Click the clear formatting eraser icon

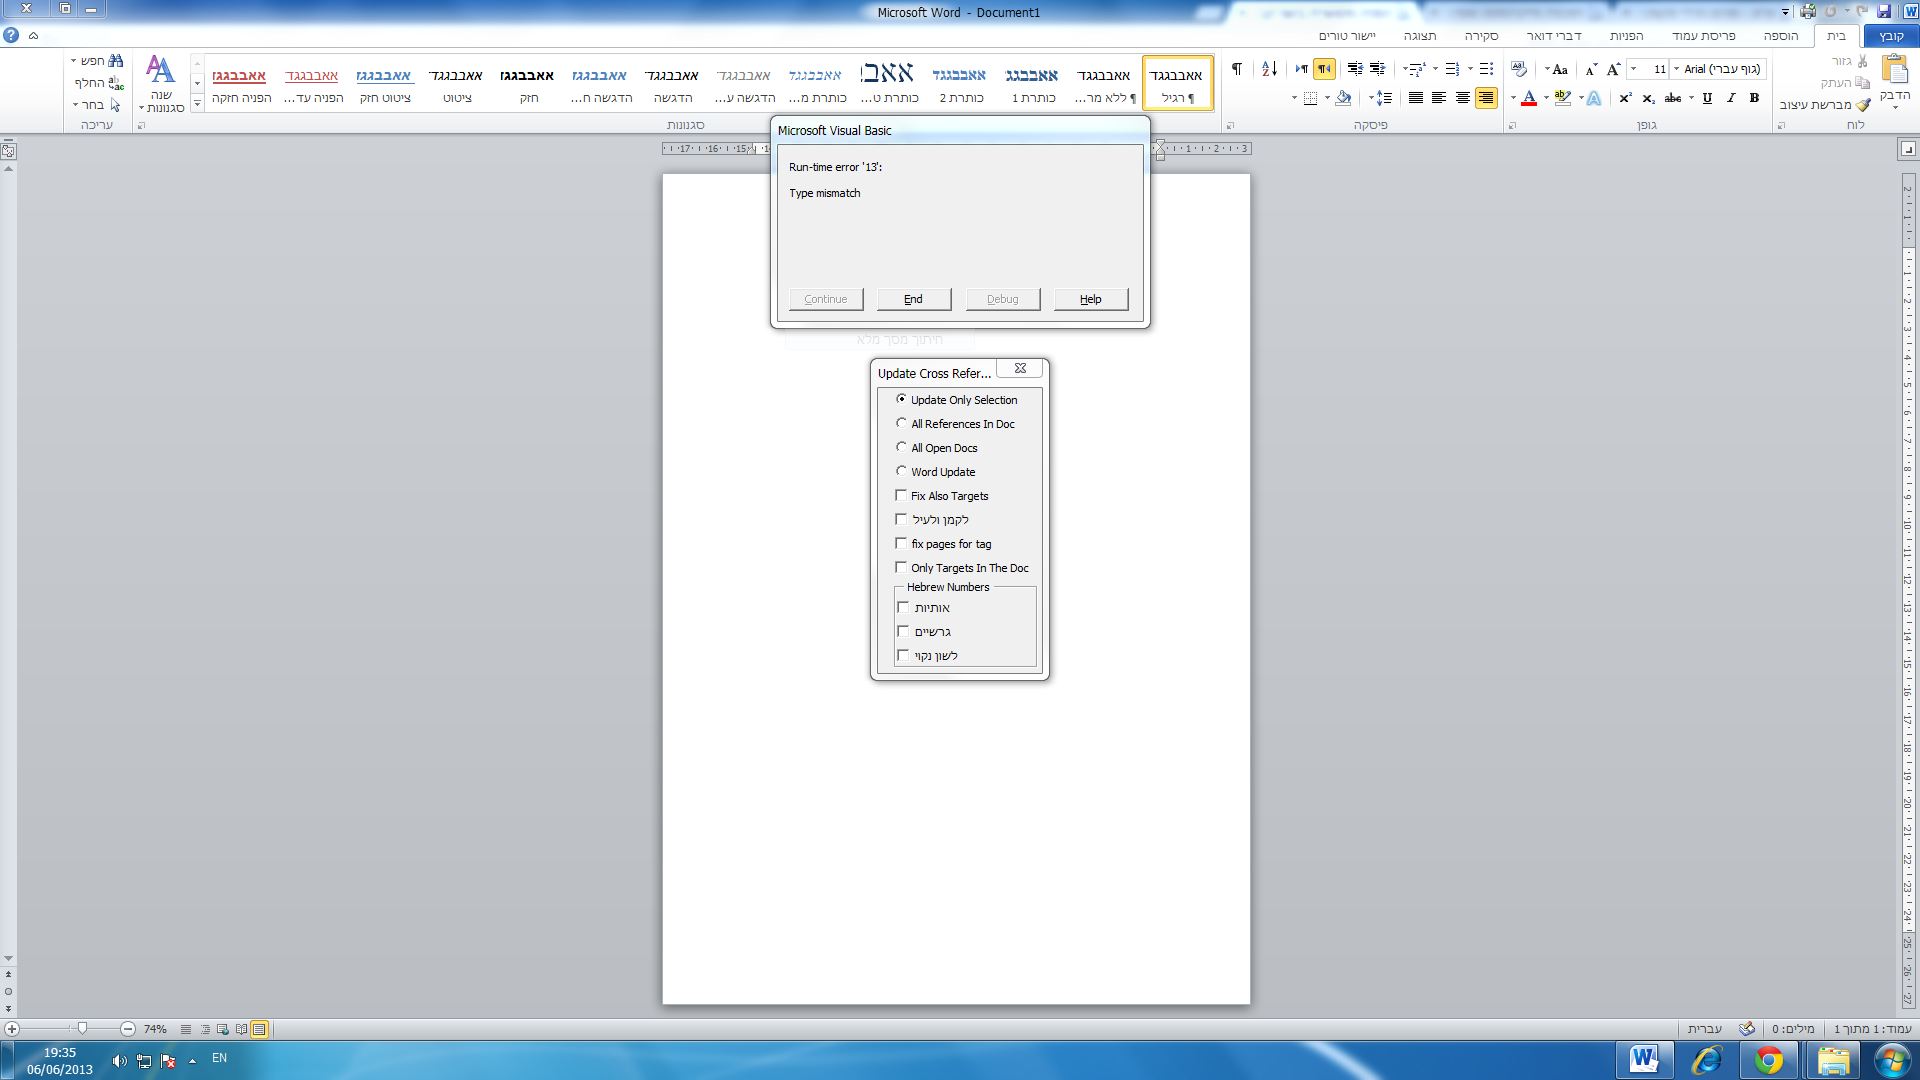pos(1519,69)
